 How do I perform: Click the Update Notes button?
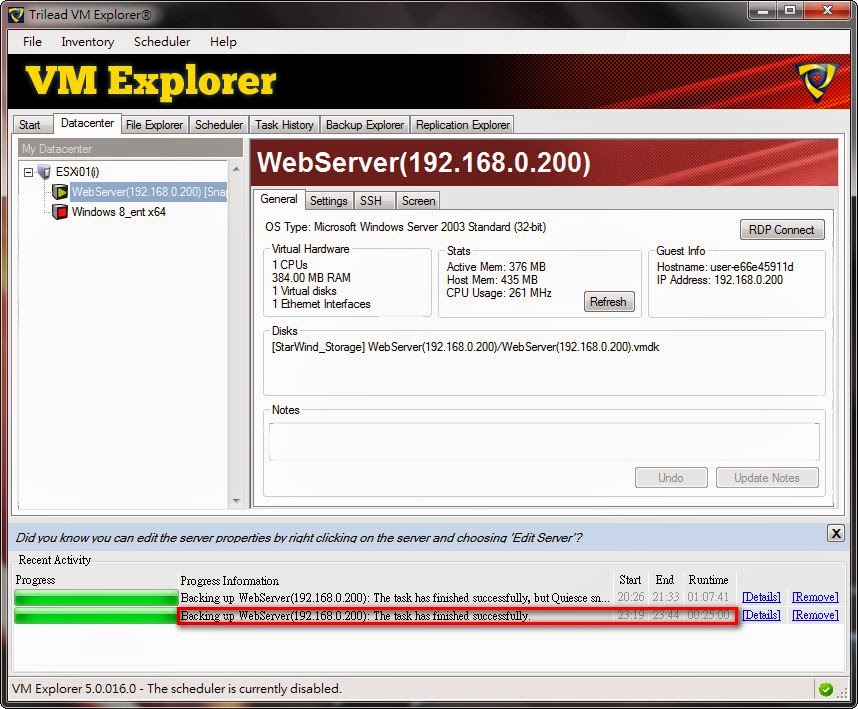(767, 478)
